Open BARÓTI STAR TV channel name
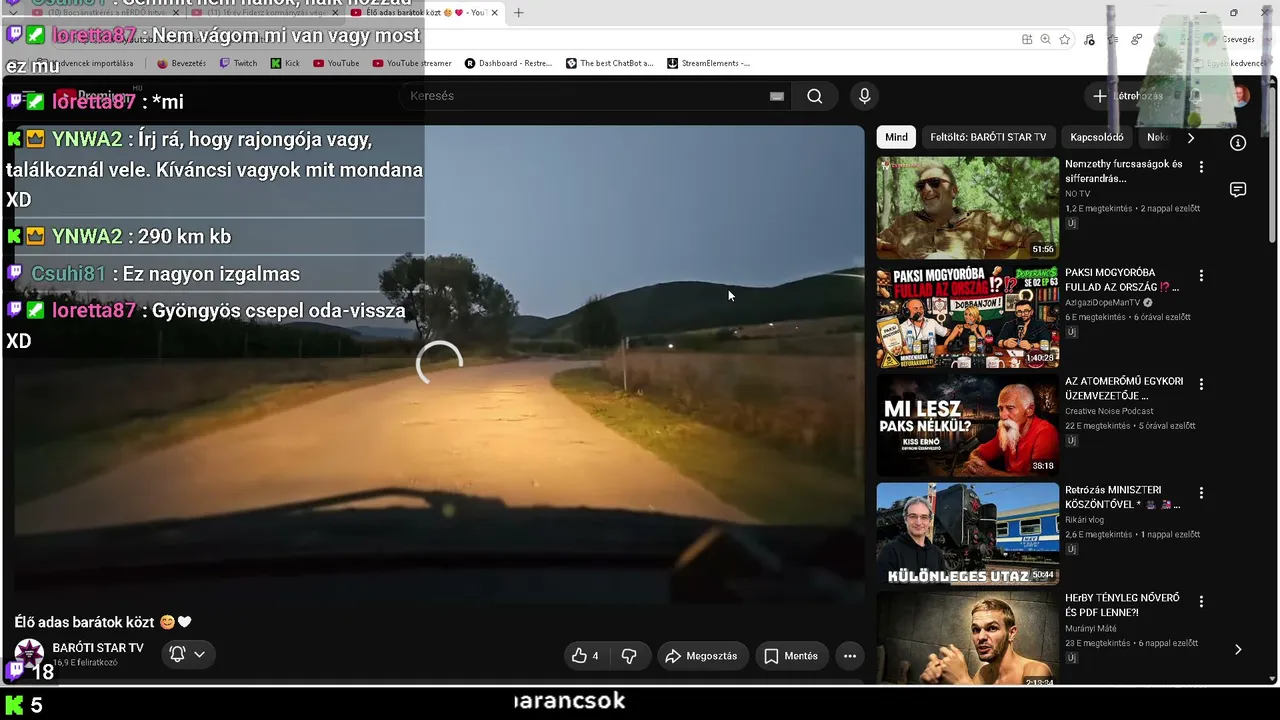Screen dimensions: 1280x720 (98, 648)
